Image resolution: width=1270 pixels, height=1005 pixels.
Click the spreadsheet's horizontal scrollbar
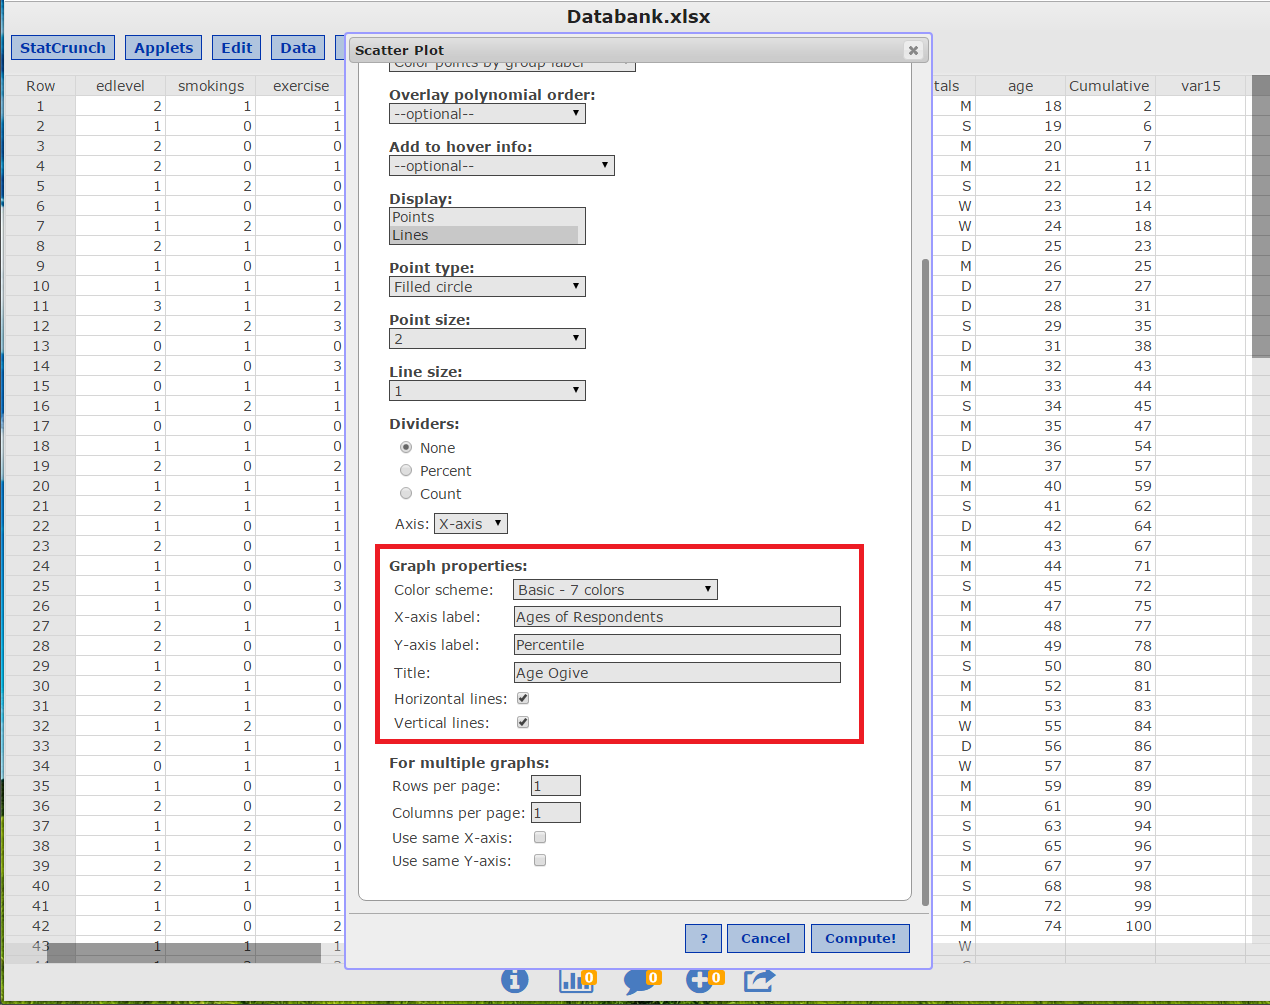(x=184, y=953)
